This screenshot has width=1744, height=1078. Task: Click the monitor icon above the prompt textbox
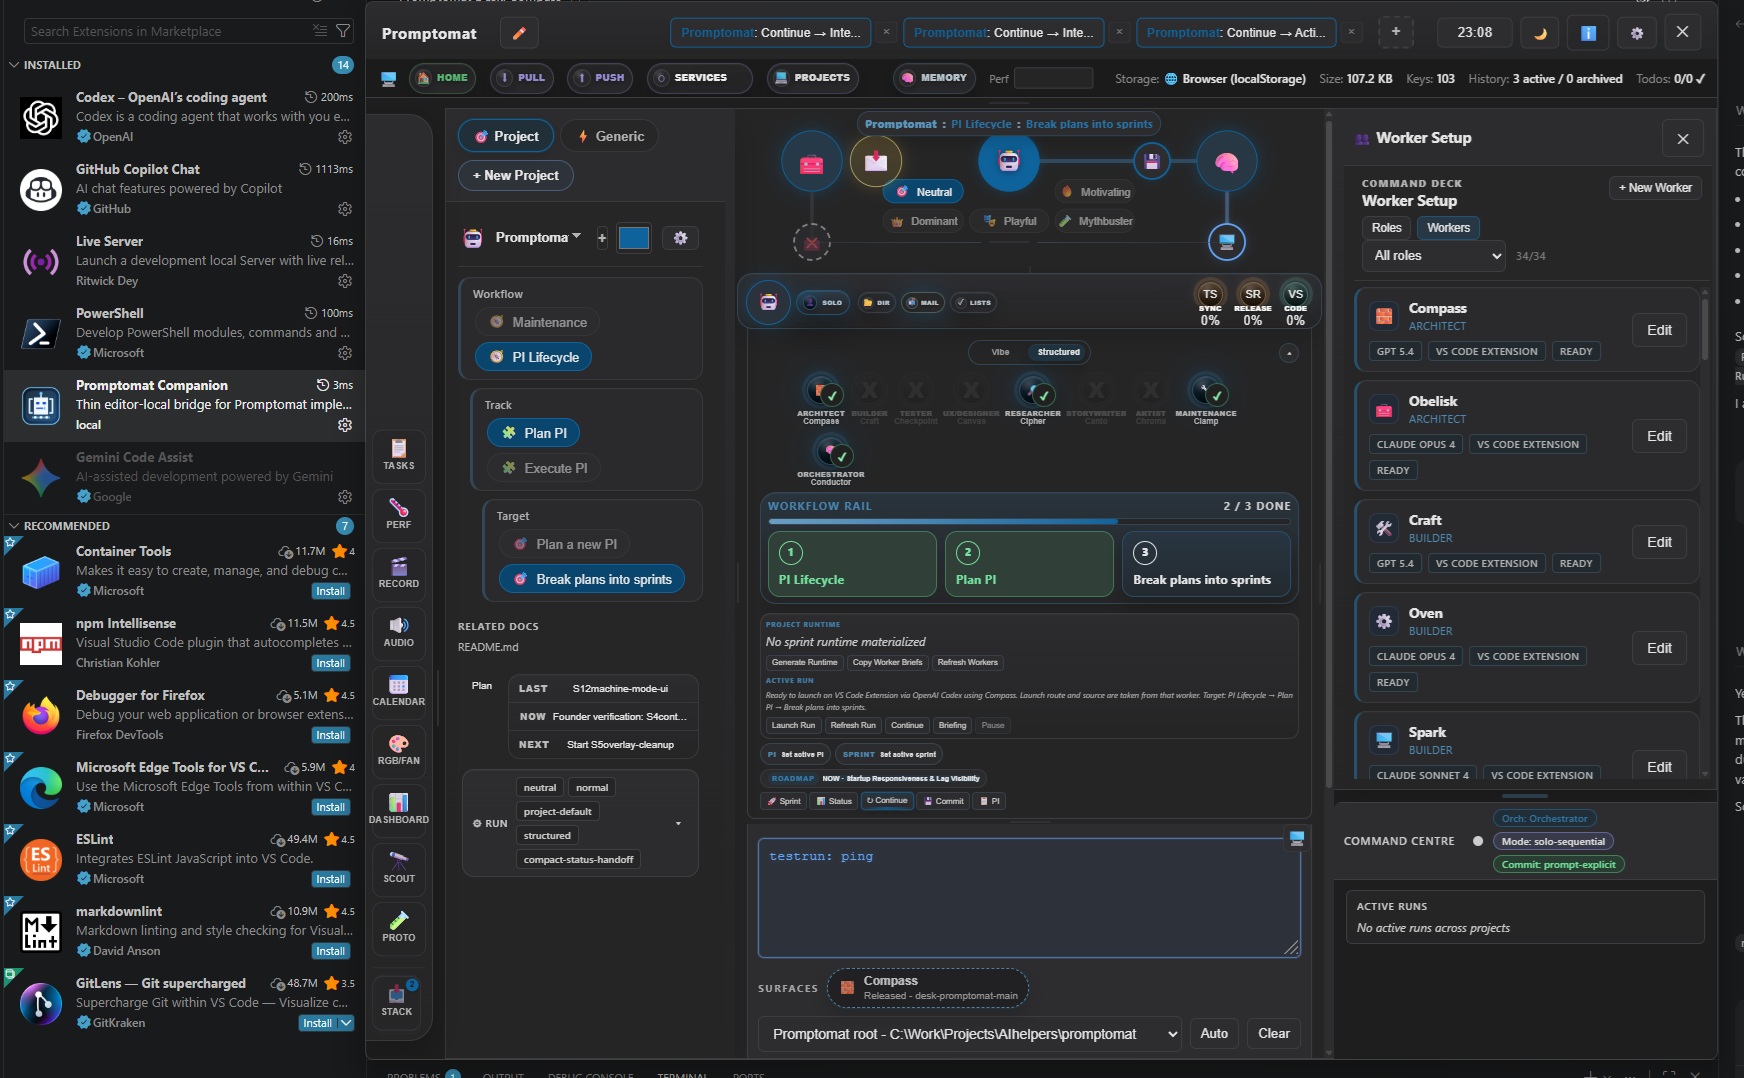point(1297,838)
